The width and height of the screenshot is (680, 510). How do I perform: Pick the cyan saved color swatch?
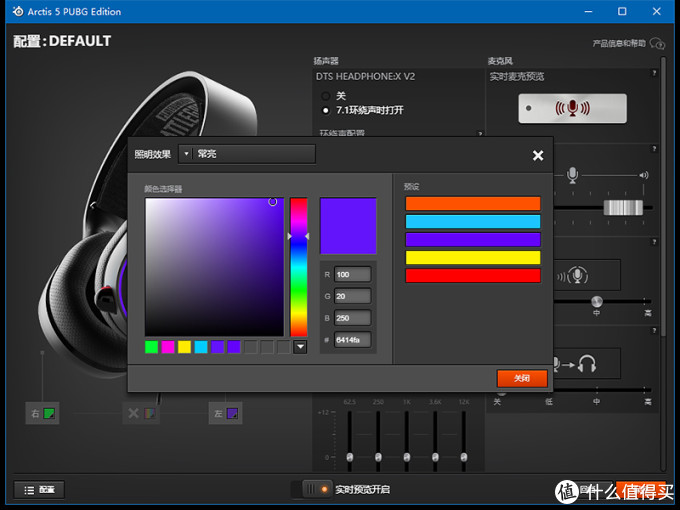pos(201,347)
